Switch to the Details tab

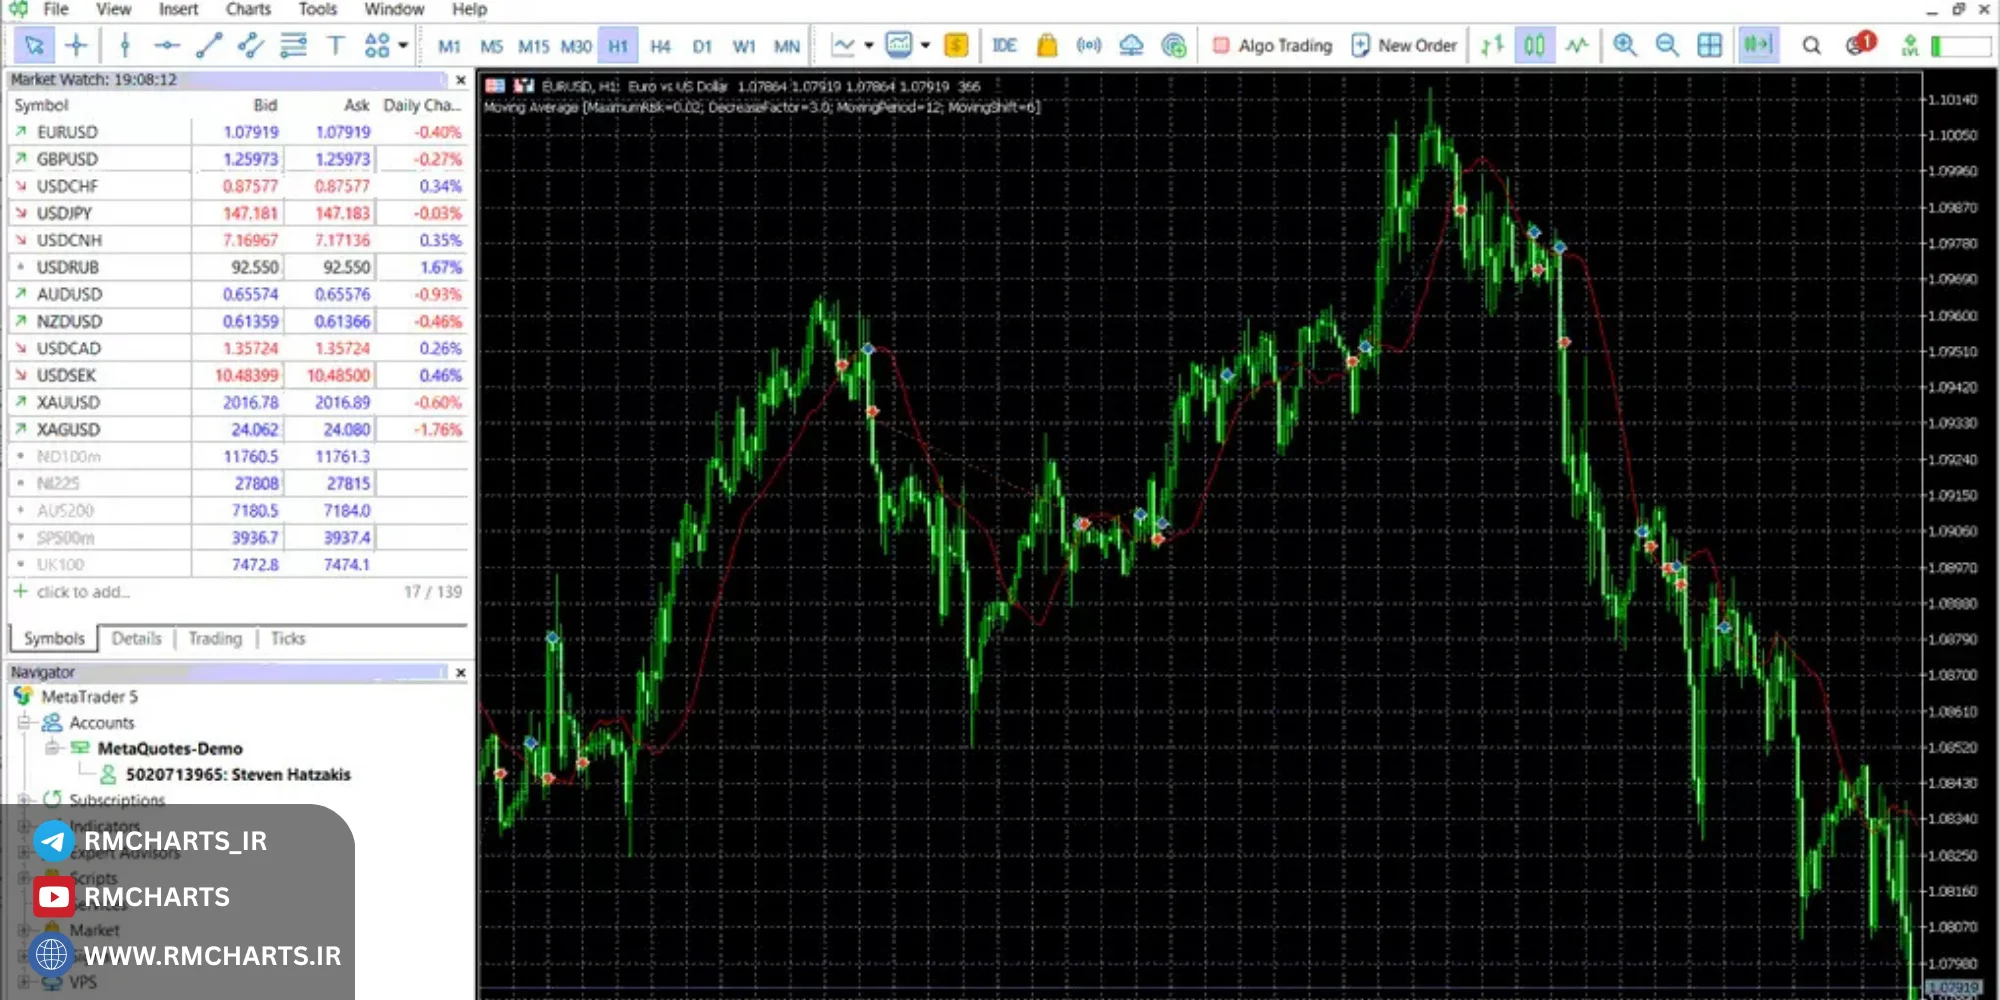(136, 638)
